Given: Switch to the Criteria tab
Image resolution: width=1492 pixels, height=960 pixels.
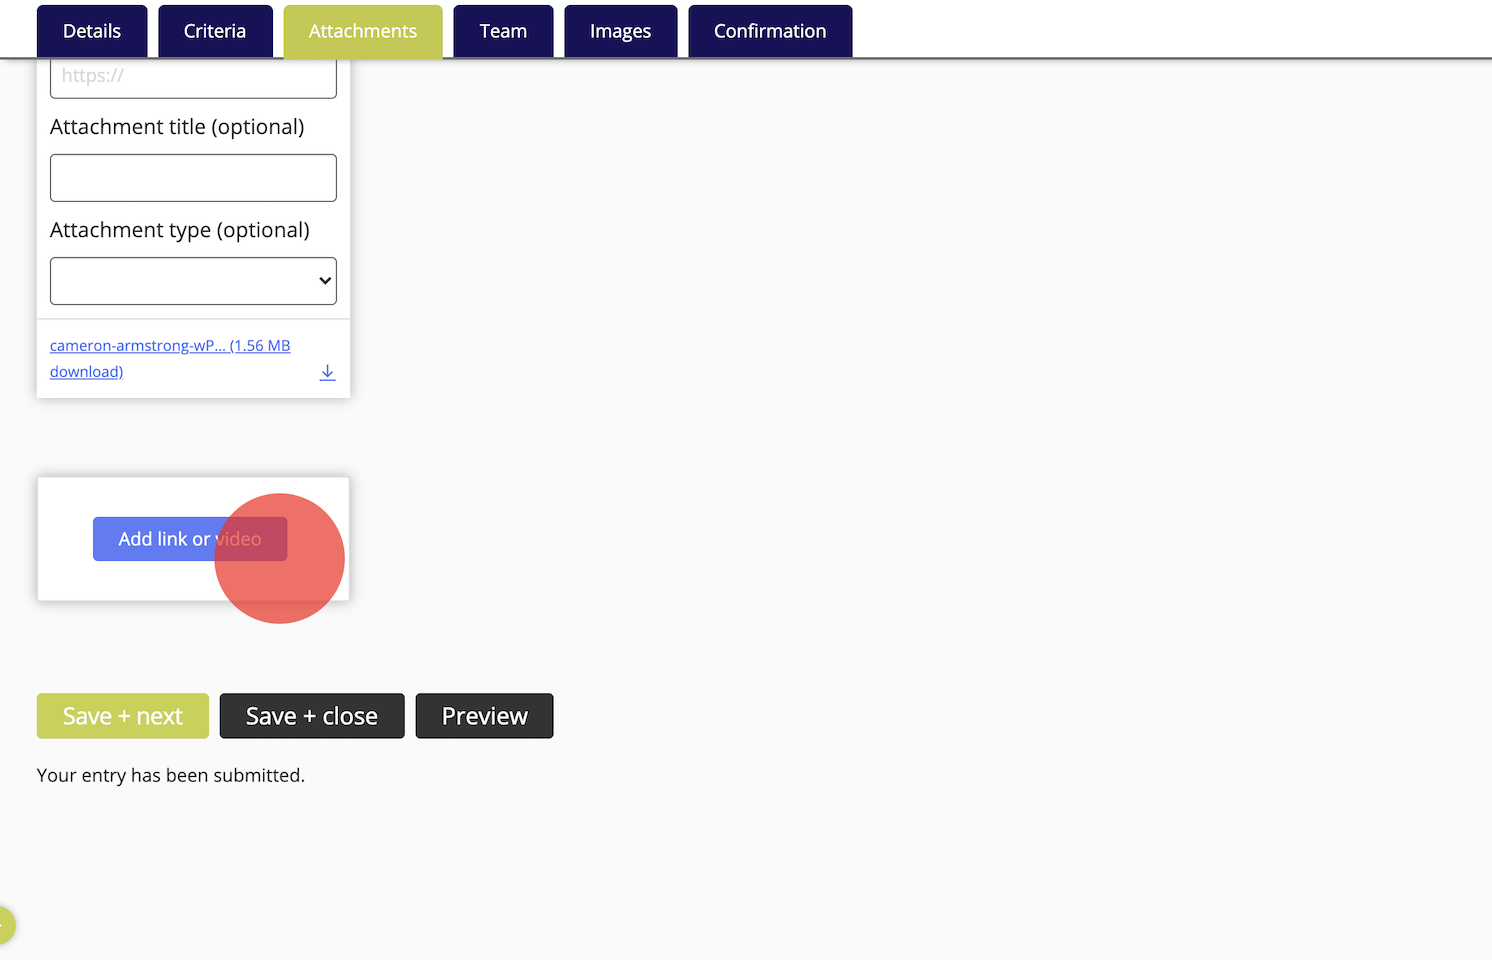Looking at the screenshot, I should click(x=215, y=30).
